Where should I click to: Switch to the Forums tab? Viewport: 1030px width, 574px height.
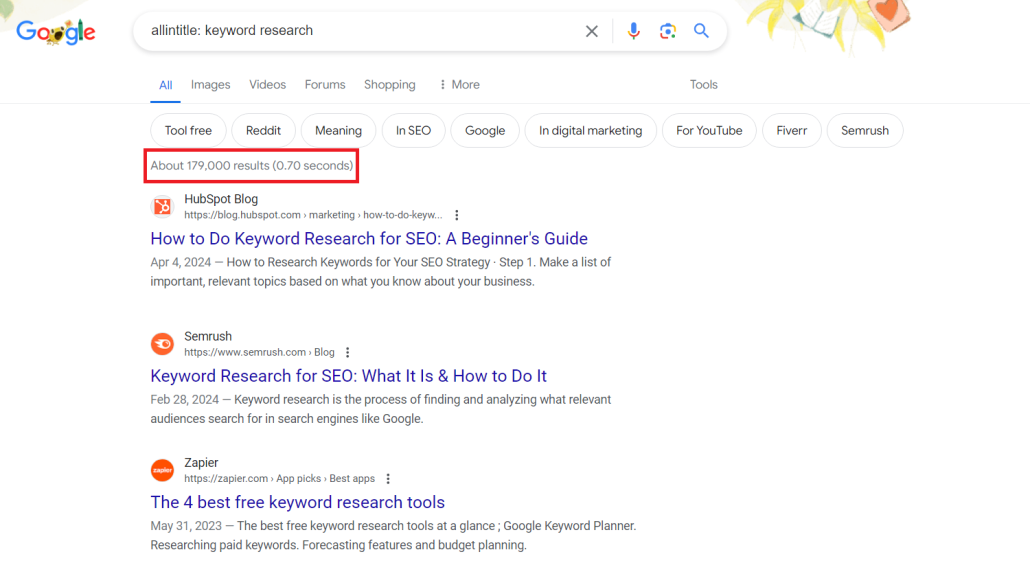point(325,85)
